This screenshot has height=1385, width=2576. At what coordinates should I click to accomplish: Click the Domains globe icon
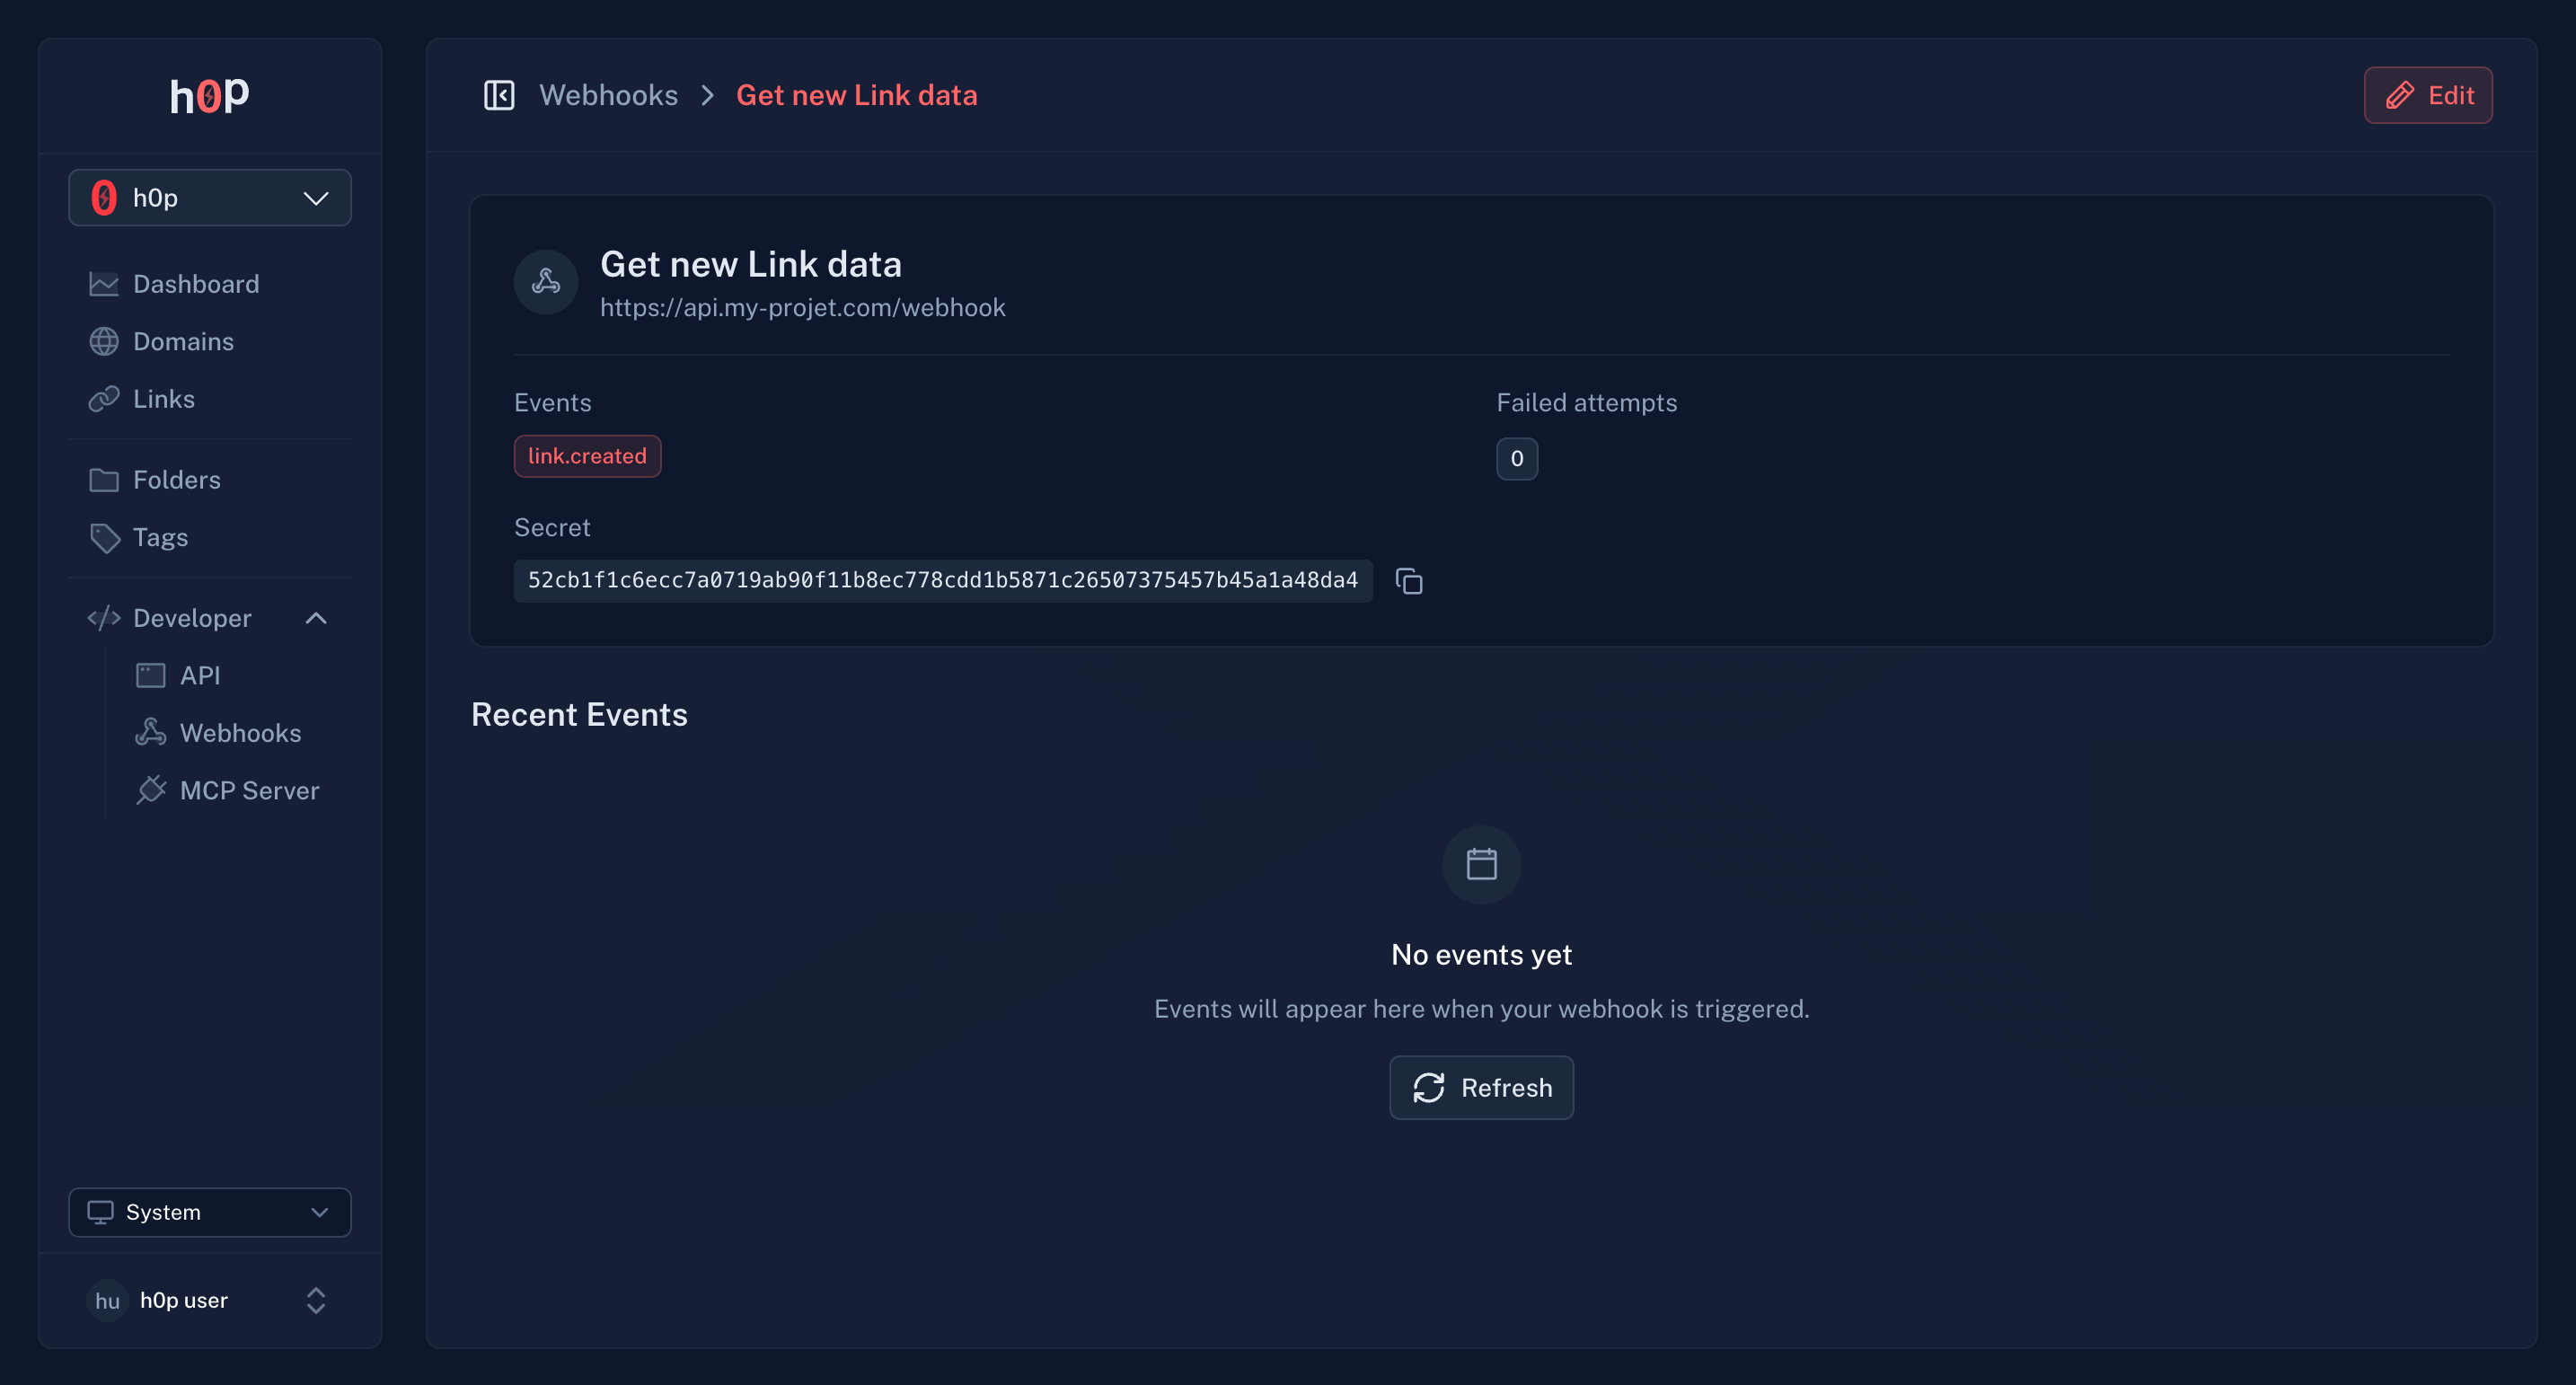[x=104, y=342]
